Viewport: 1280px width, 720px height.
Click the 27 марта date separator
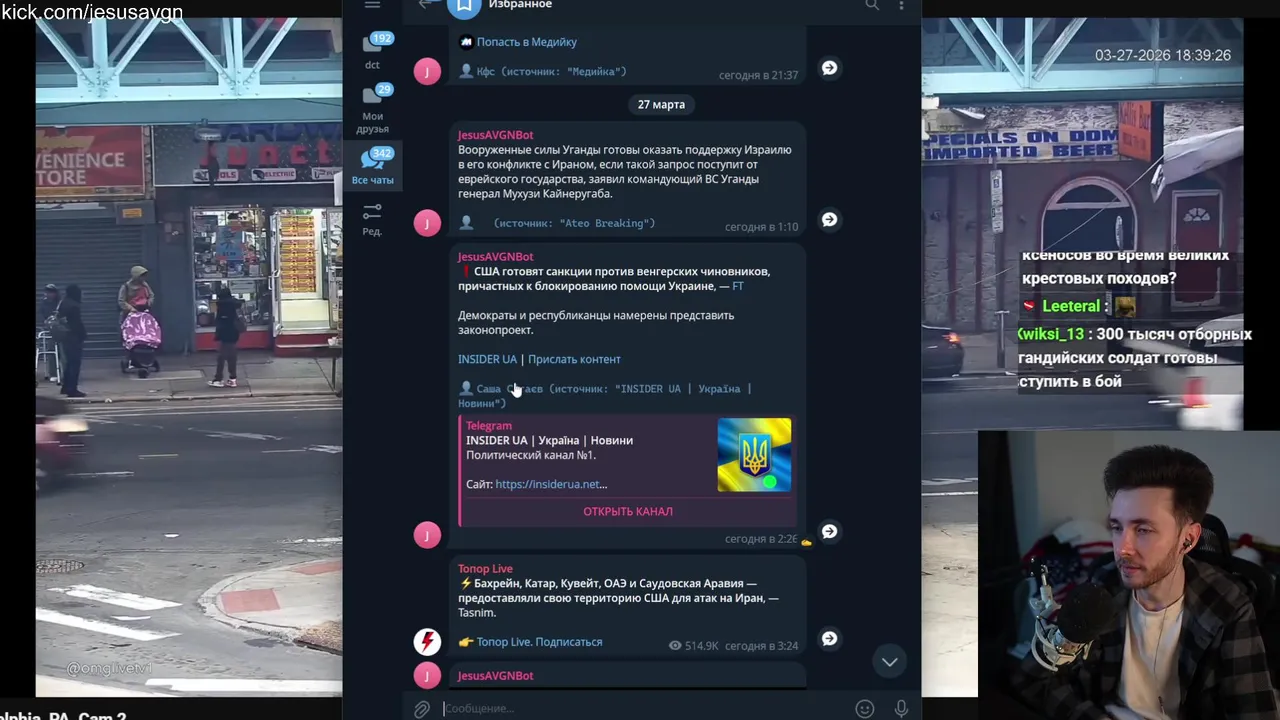pyautogui.click(x=661, y=104)
